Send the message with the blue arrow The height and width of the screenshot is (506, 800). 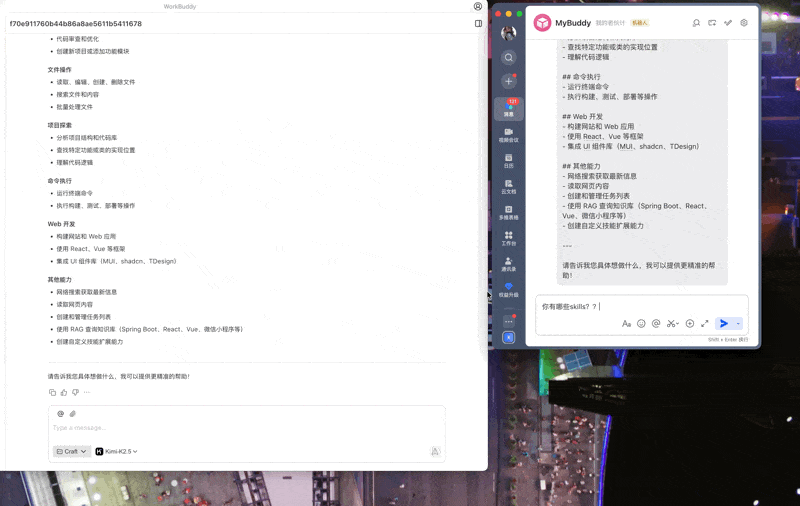pos(723,323)
